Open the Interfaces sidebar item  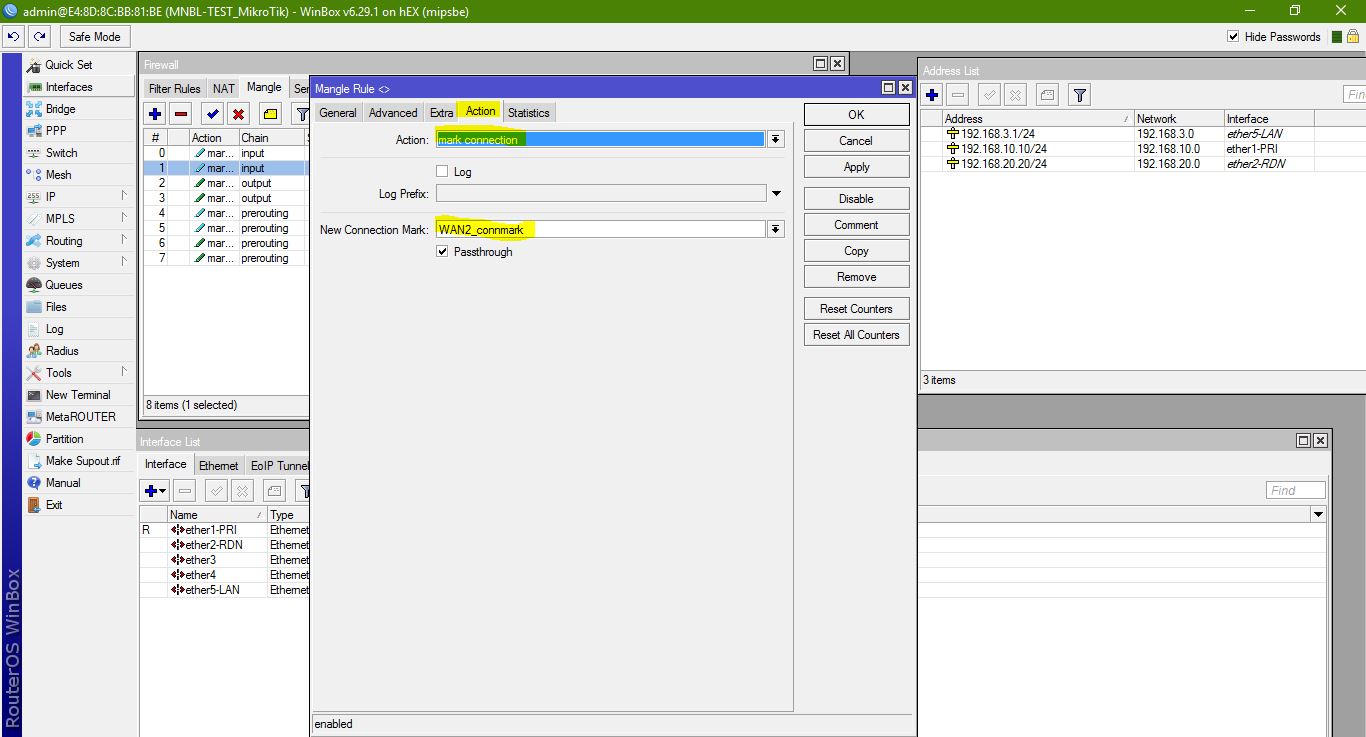(x=68, y=87)
